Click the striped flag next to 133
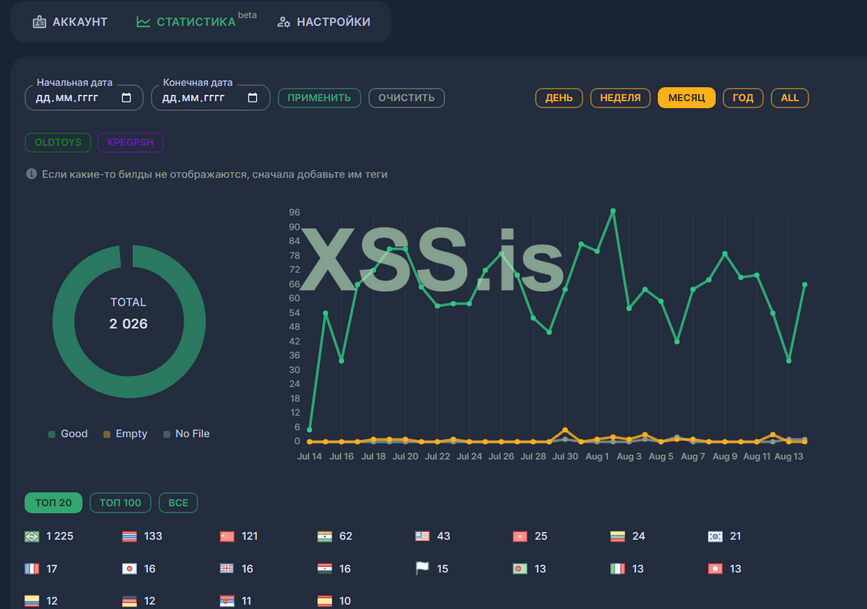 point(129,537)
